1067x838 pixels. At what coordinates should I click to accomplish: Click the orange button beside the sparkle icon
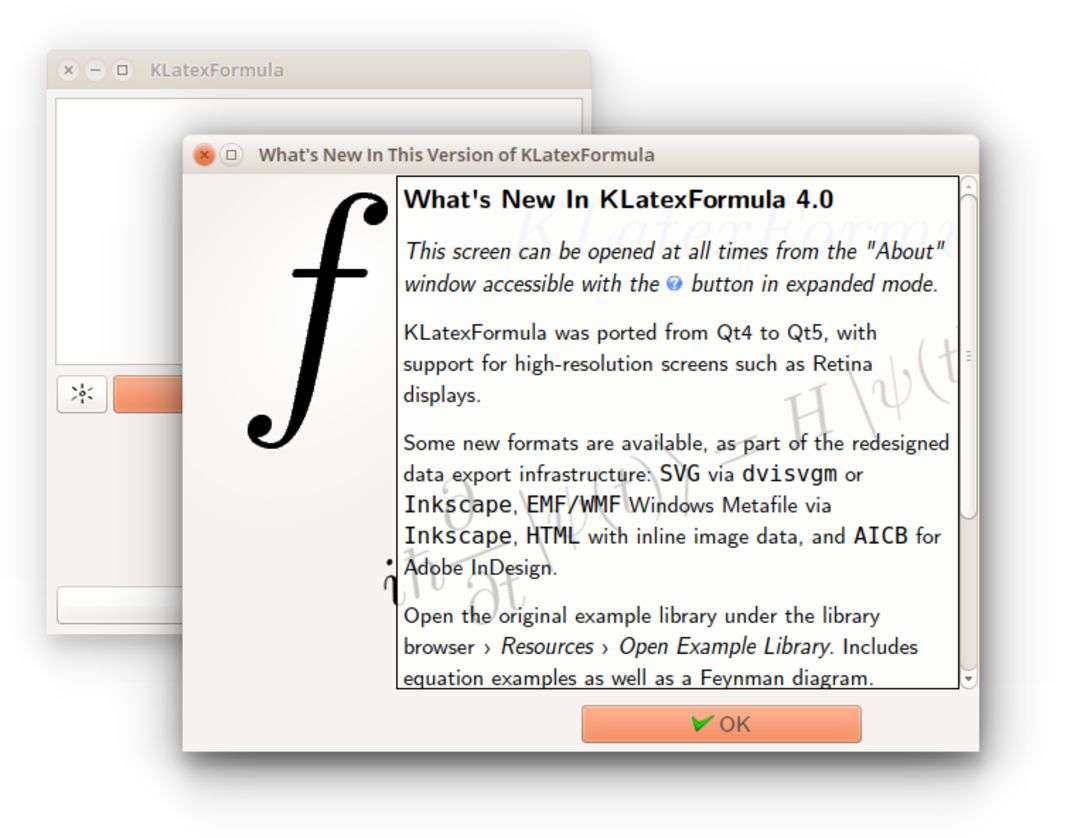point(147,395)
